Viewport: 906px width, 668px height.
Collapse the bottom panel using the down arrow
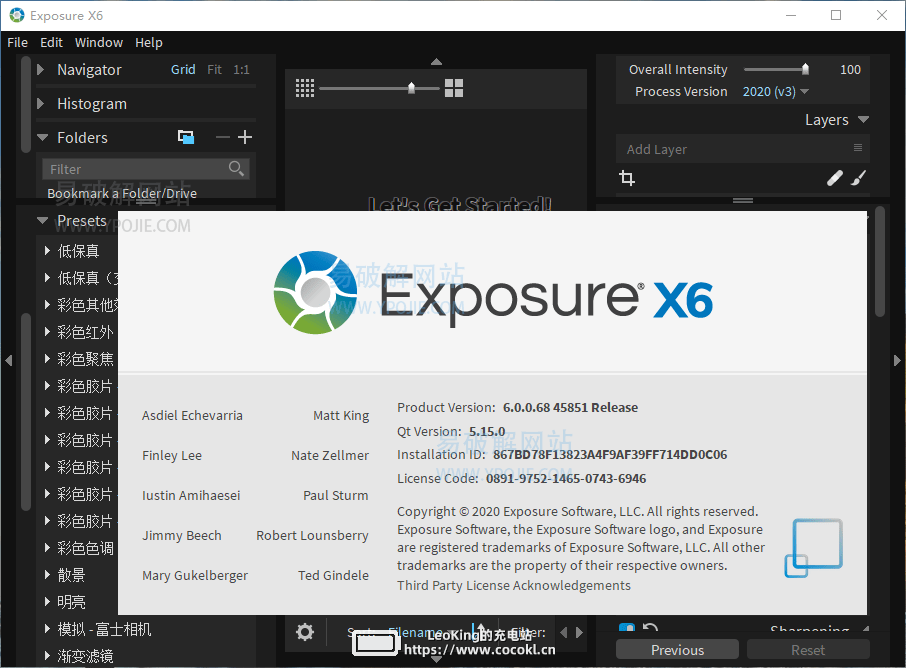[x=436, y=659]
